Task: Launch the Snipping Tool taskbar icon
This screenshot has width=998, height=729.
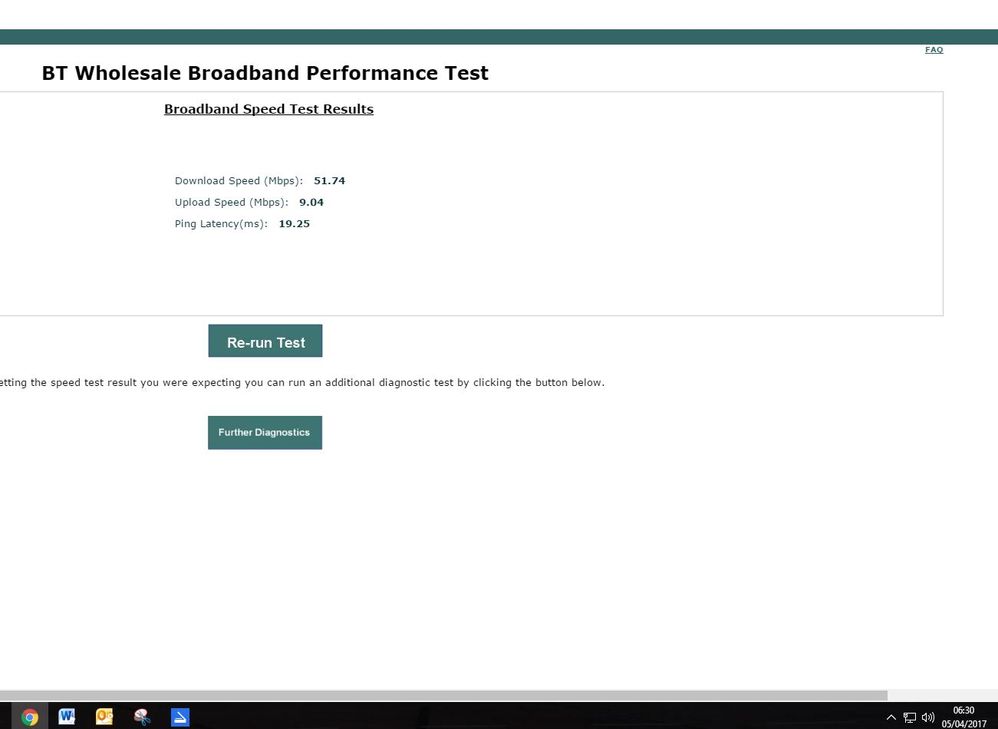Action: (x=142, y=717)
